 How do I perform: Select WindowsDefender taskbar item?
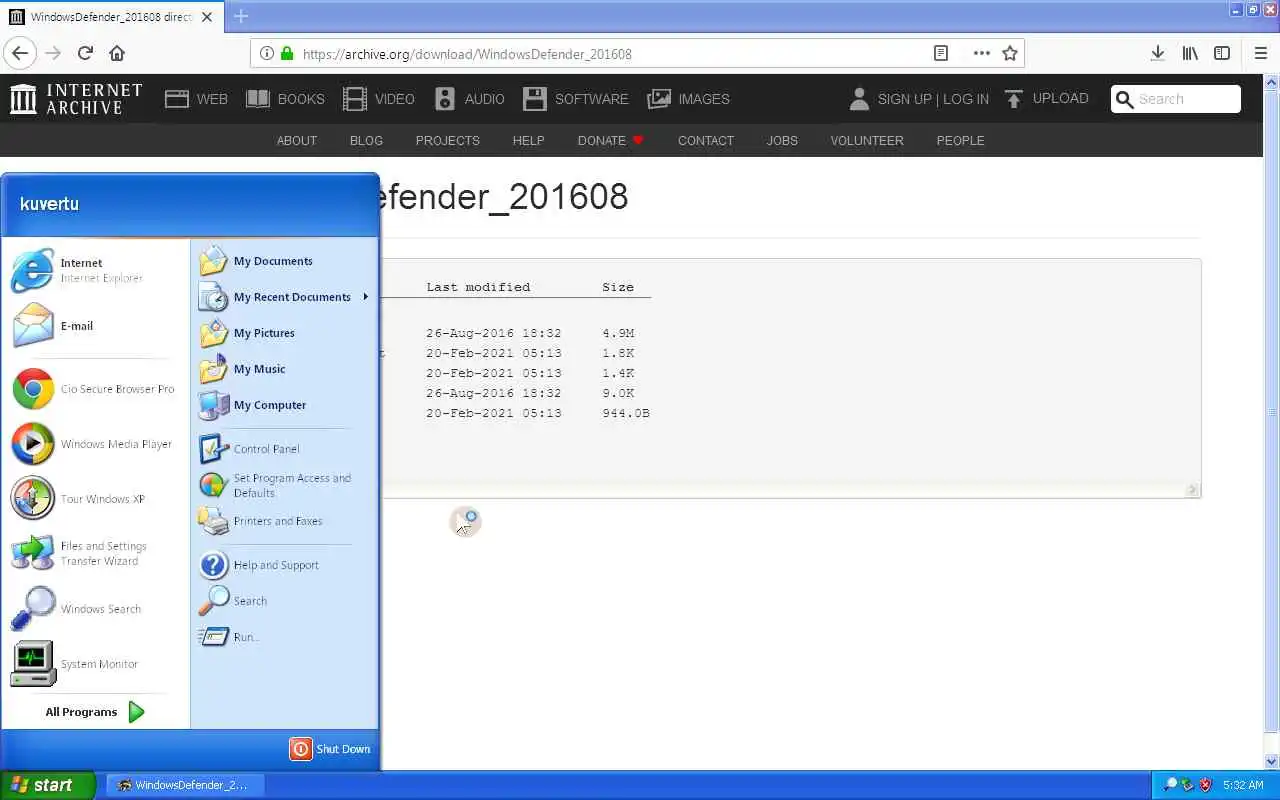[184, 785]
